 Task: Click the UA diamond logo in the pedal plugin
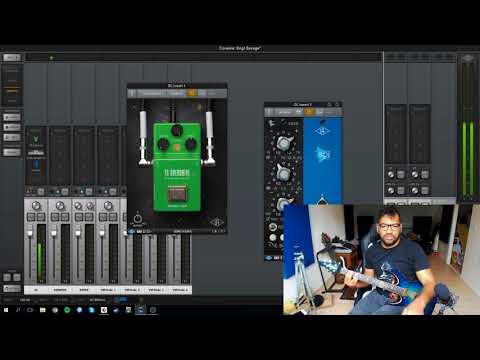[x=217, y=222]
